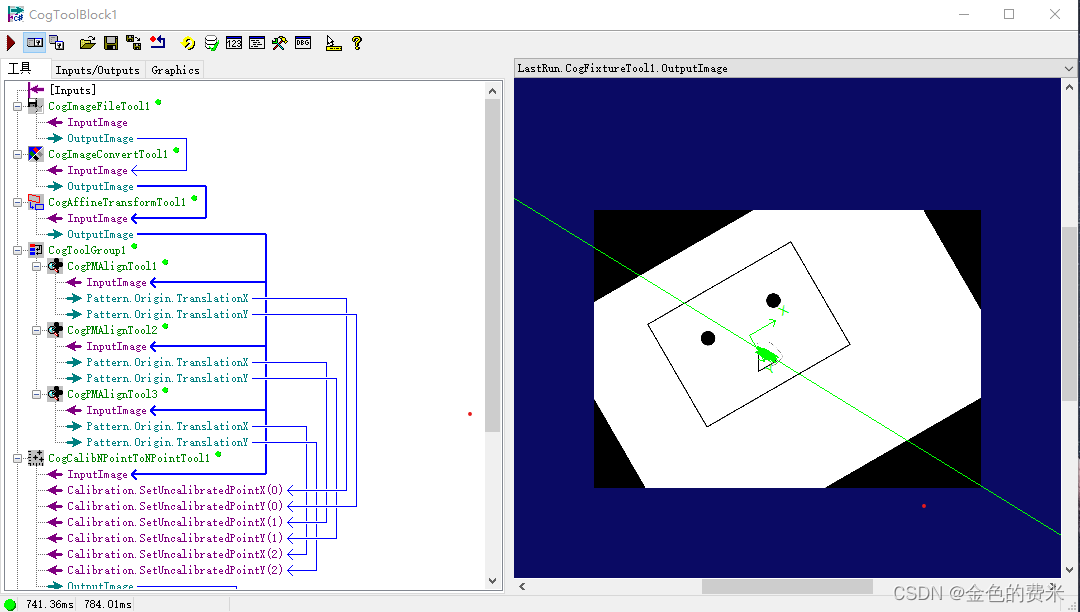The width and height of the screenshot is (1080, 612).
Task: Collapse the CogToolGroup1 node
Action: (x=18, y=251)
